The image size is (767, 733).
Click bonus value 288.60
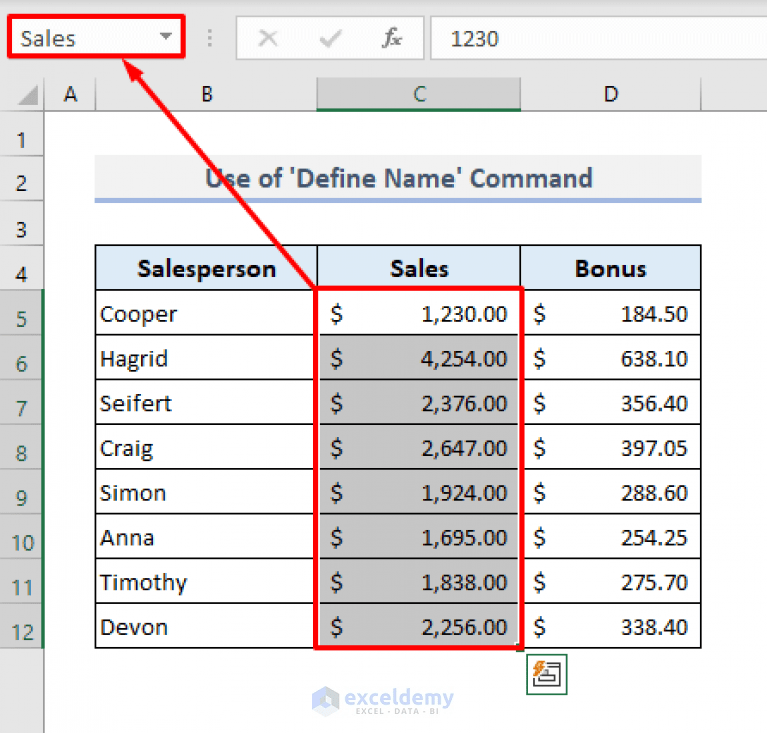click(612, 492)
